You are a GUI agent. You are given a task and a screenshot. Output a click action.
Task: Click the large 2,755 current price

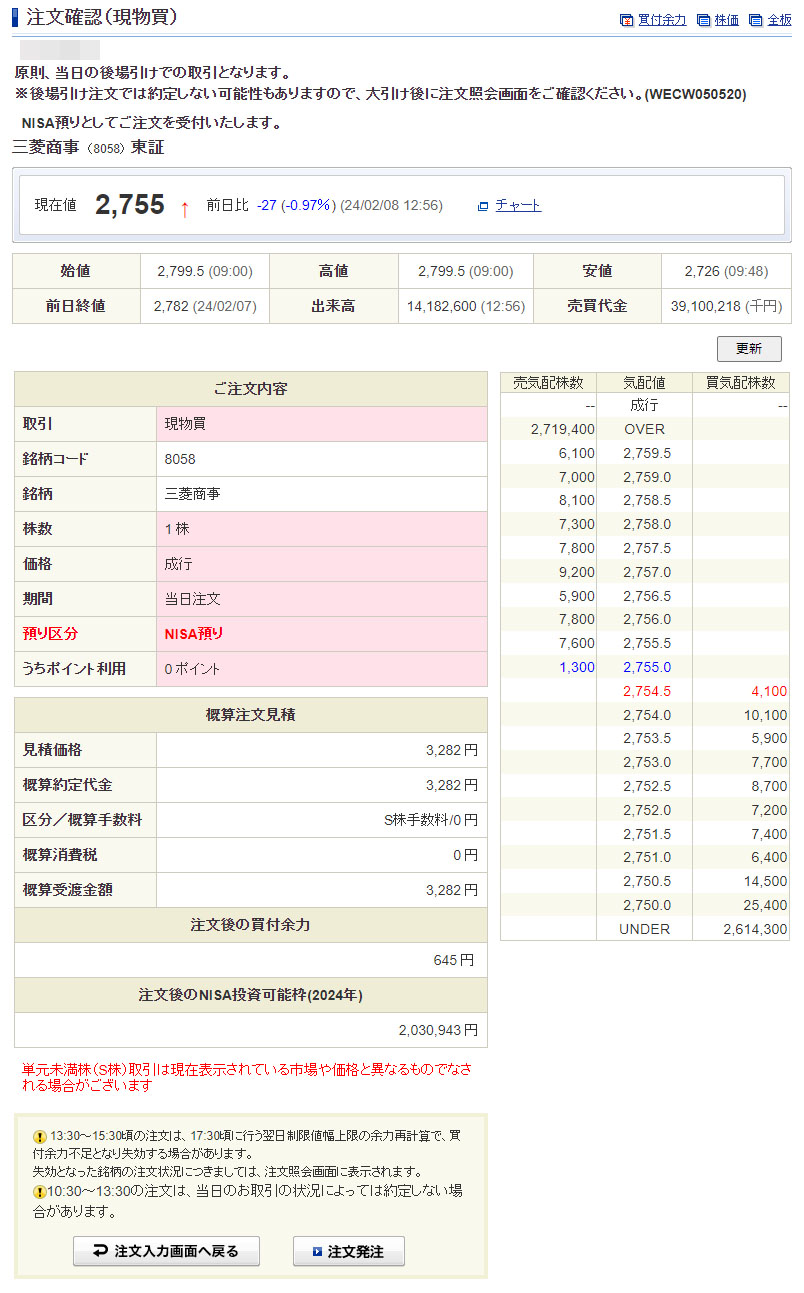point(130,205)
